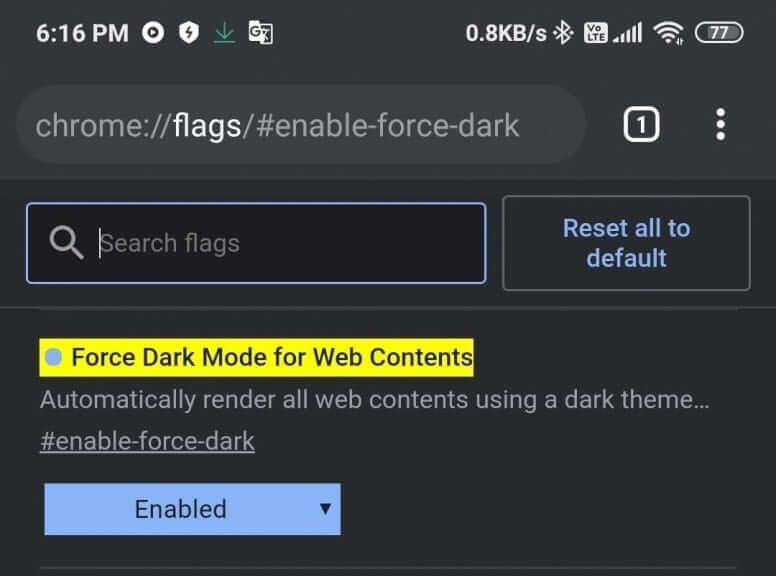Tap the green download arrow icon
The width and height of the screenshot is (776, 576).
point(224,33)
